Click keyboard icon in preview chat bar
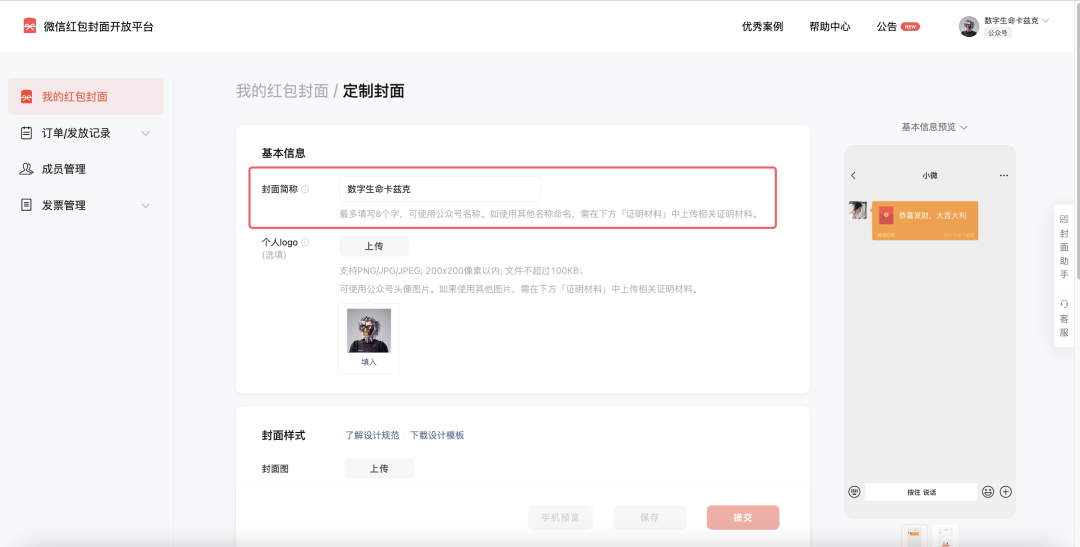Viewport: 1080px width, 547px height. [855, 492]
